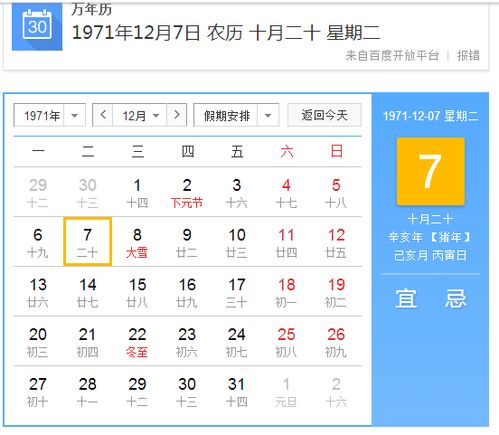Open the 12月 month dropdown
Viewport: 499px width, 435px height.
[x=140, y=115]
